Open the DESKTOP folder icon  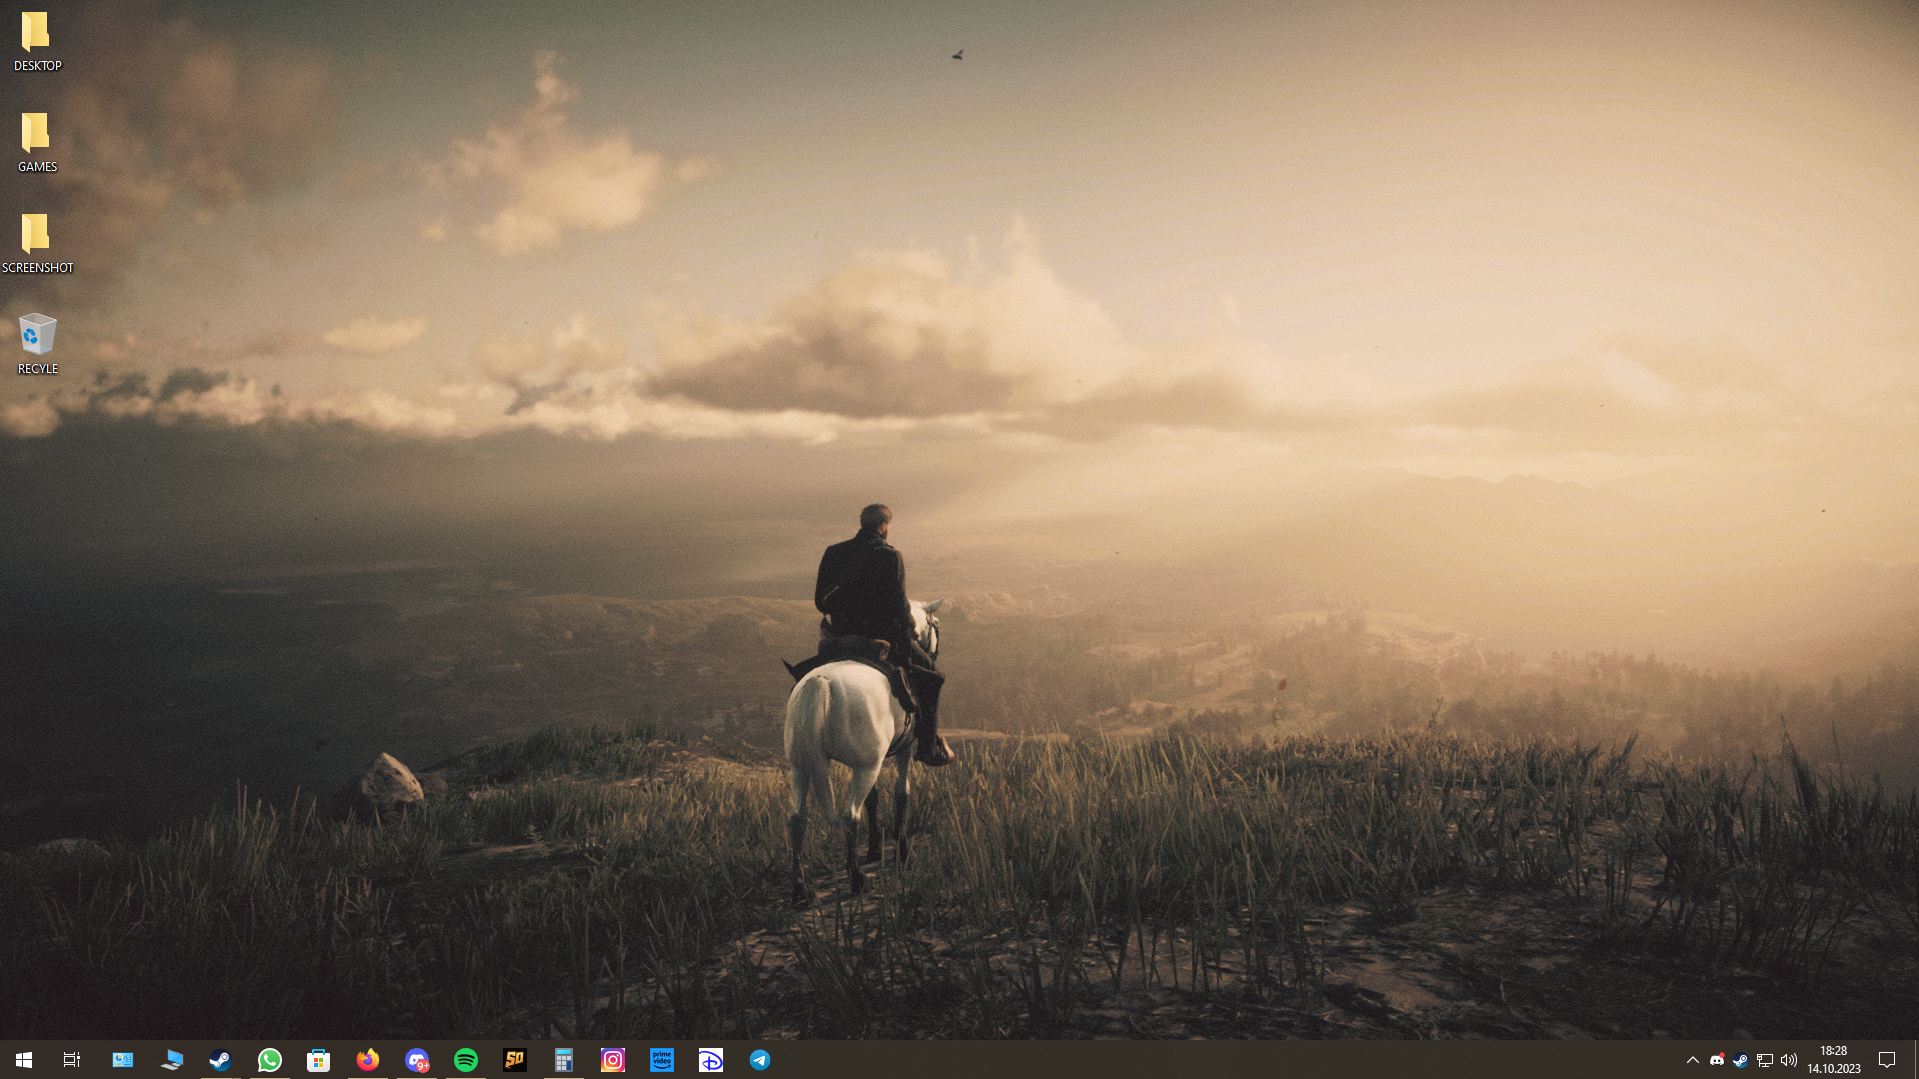pyautogui.click(x=37, y=42)
